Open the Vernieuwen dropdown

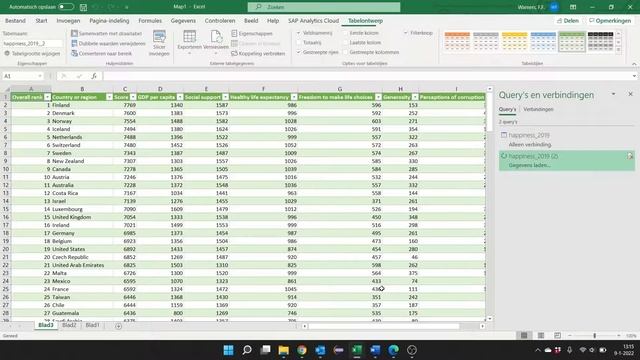click(x=216, y=42)
